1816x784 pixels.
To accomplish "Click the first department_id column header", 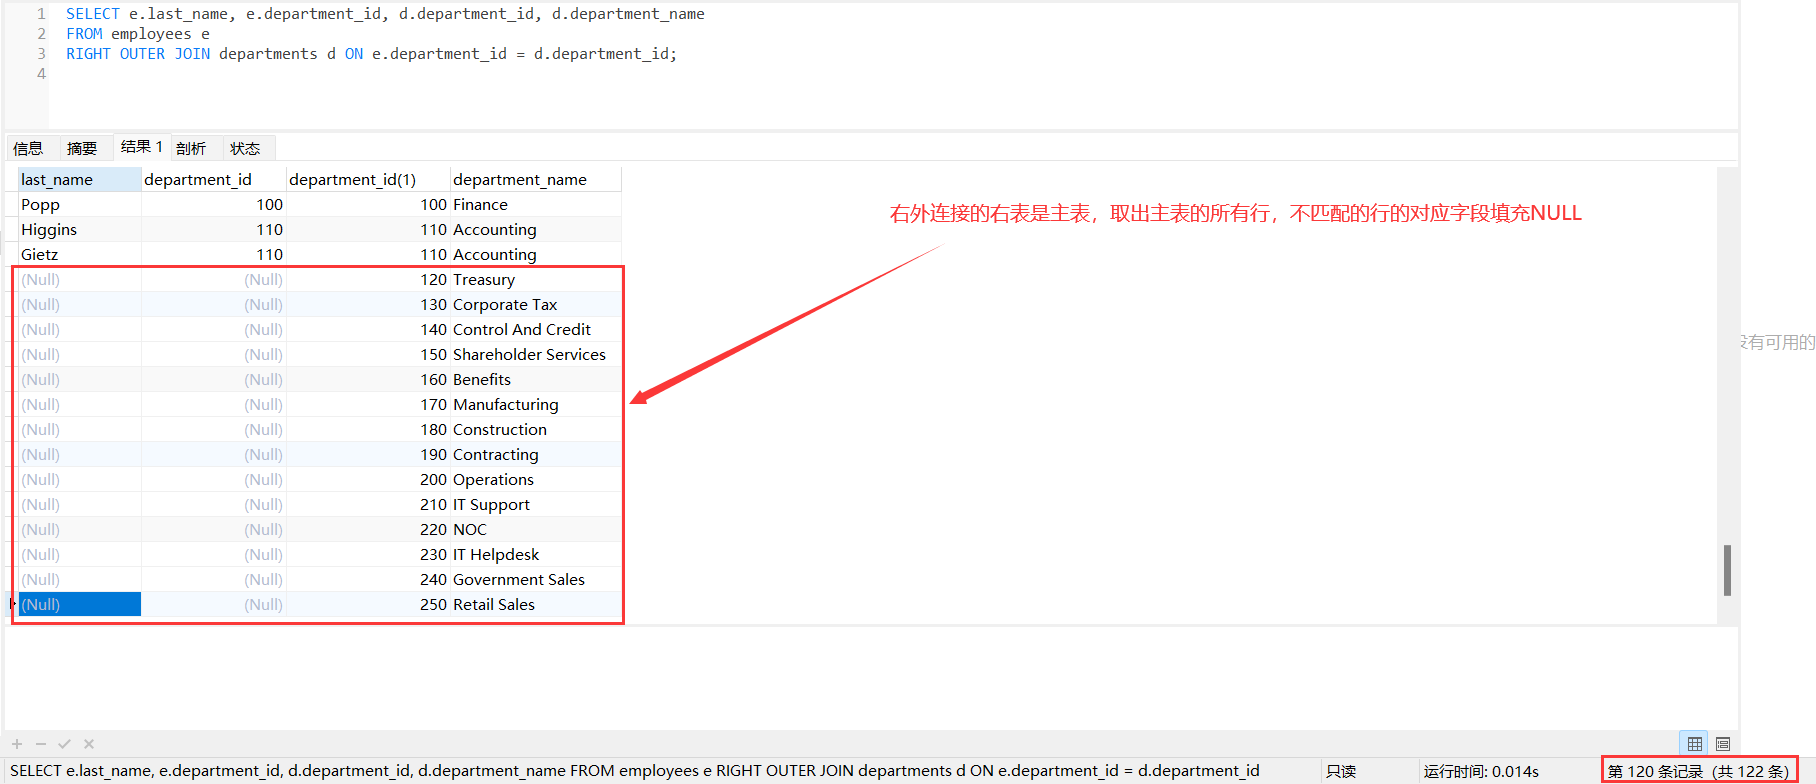I will (x=214, y=179).
